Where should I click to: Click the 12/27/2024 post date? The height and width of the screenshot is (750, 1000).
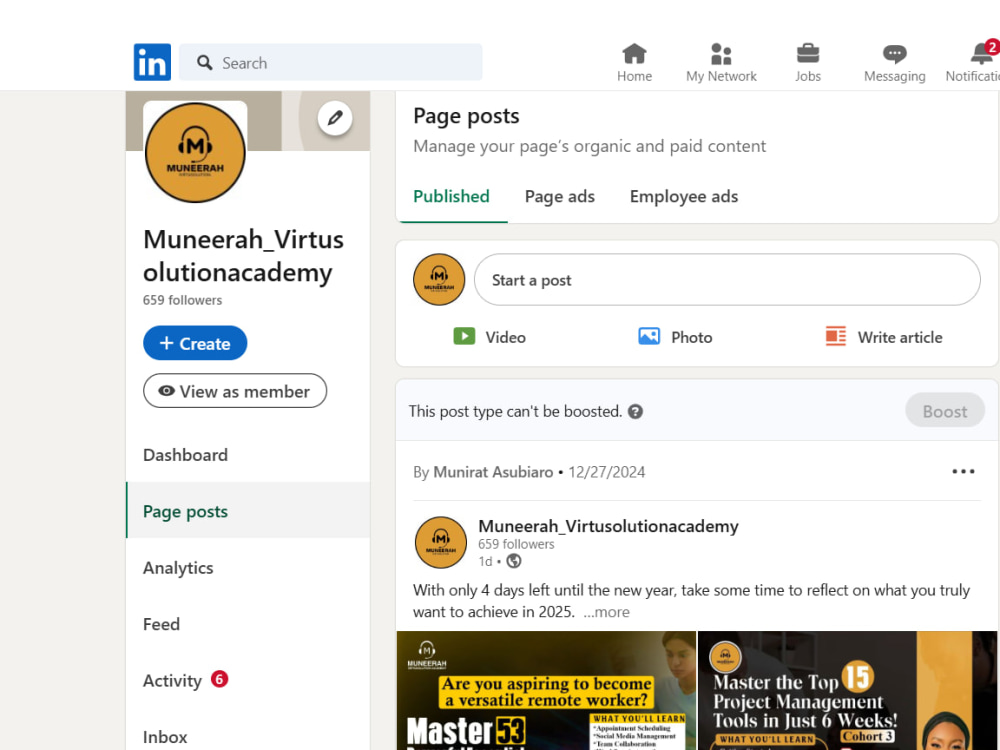pos(607,472)
